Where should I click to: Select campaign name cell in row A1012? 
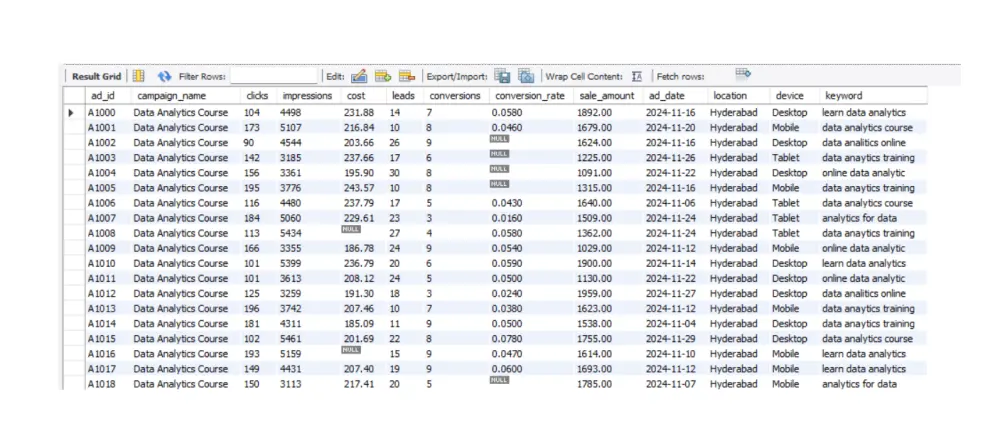[180, 294]
